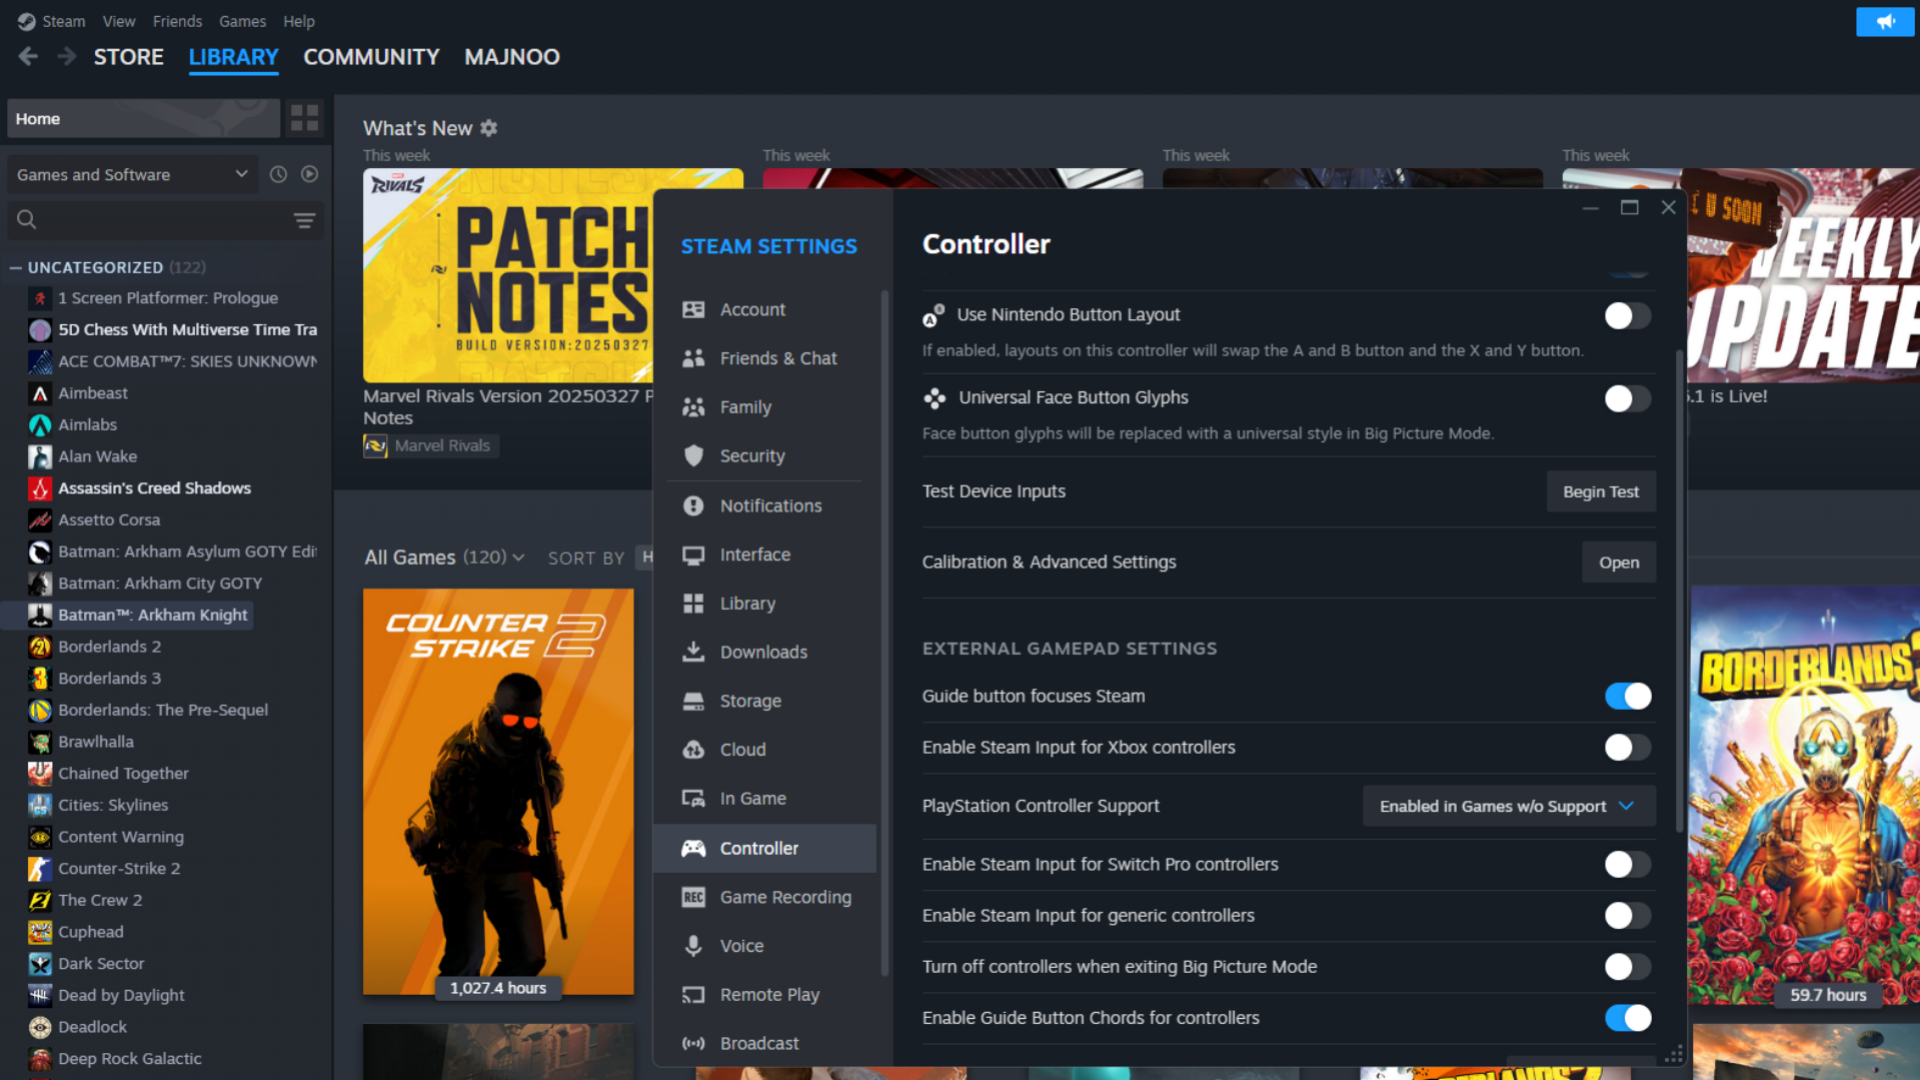Toggle Use Nintendo Button Layout
This screenshot has height=1080, width=1920.
pos(1627,316)
